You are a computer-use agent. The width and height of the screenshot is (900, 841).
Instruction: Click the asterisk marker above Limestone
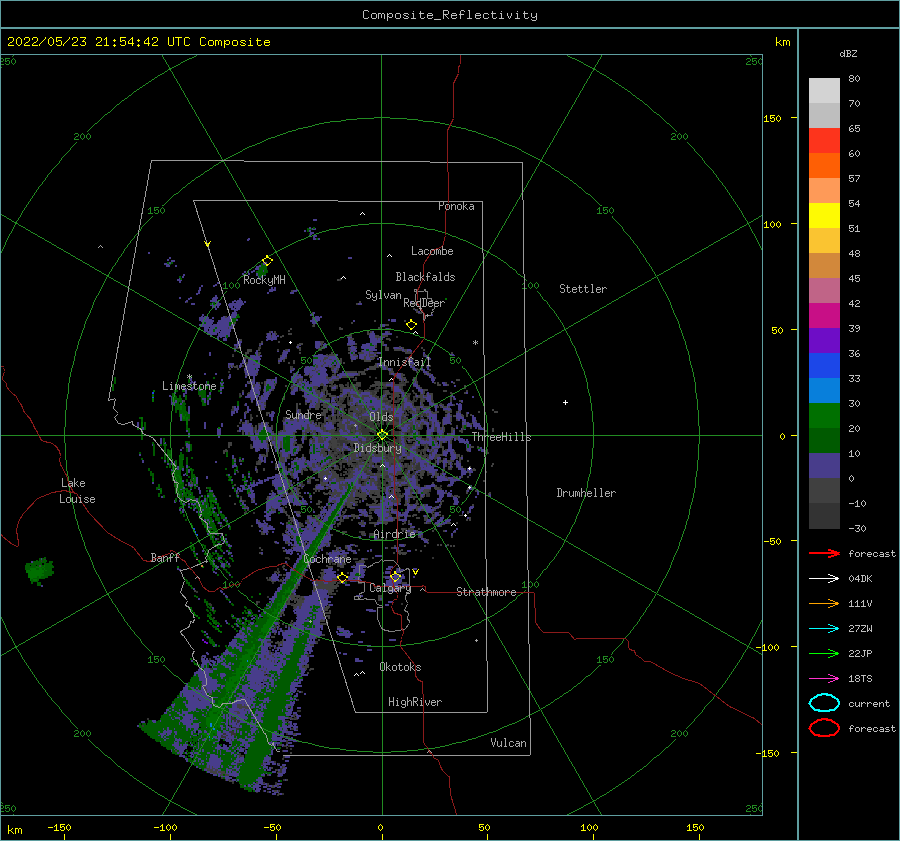point(189,377)
